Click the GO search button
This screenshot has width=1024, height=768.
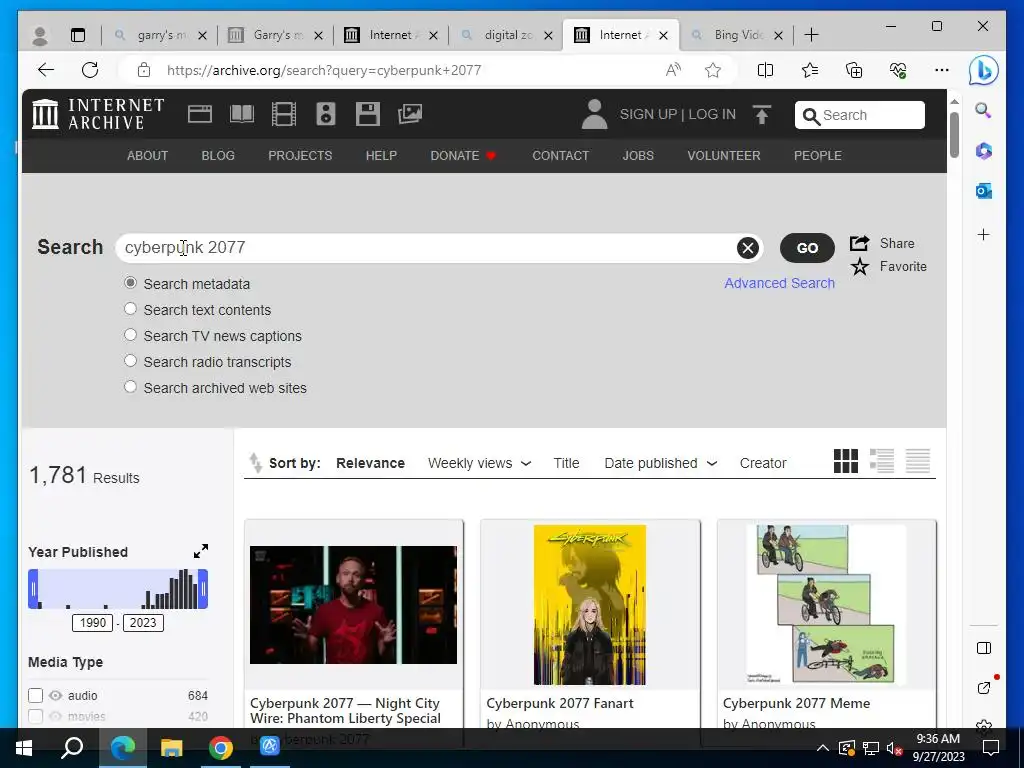click(807, 248)
